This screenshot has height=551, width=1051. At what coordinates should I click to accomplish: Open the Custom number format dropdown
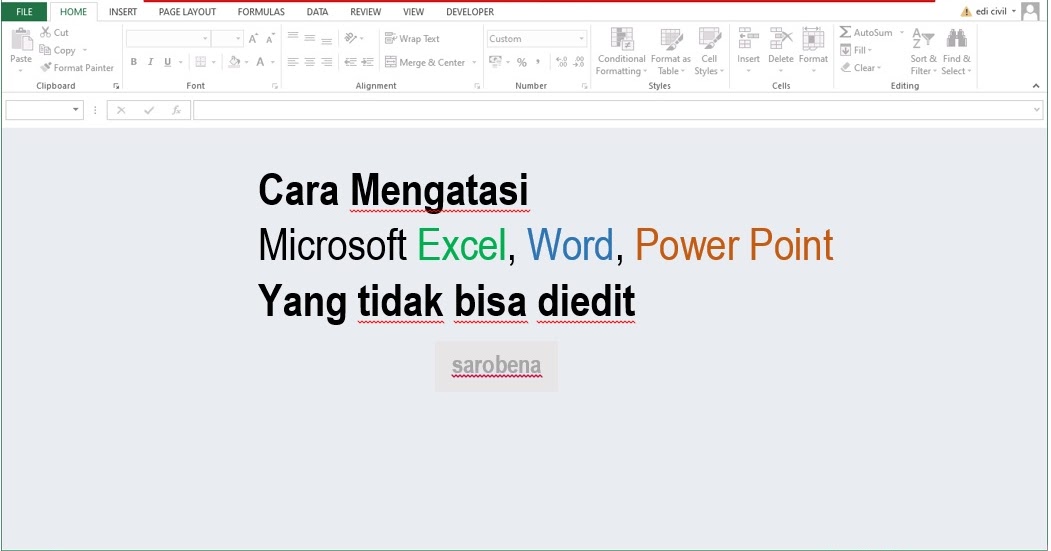pyautogui.click(x=538, y=39)
